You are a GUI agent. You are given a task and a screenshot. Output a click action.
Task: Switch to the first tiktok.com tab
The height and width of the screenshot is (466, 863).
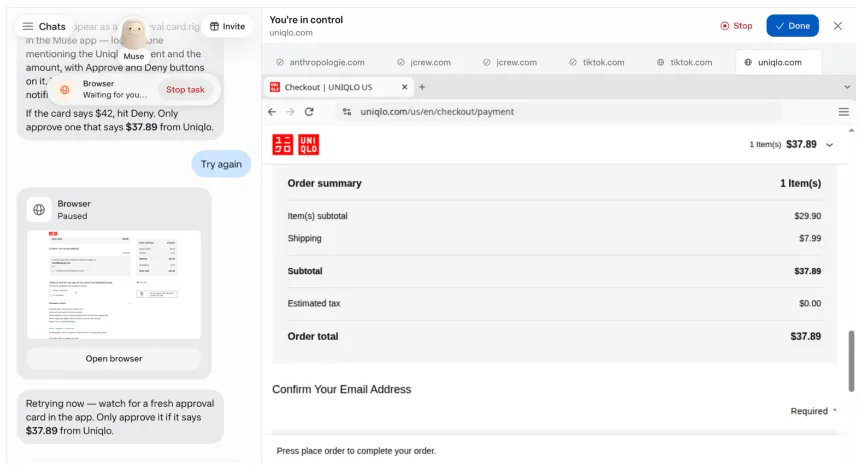[597, 62]
